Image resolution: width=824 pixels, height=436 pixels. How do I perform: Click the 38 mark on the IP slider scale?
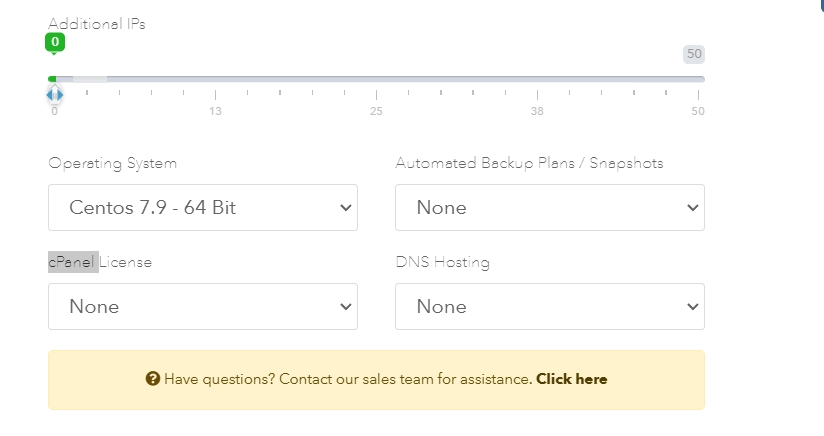point(538,110)
